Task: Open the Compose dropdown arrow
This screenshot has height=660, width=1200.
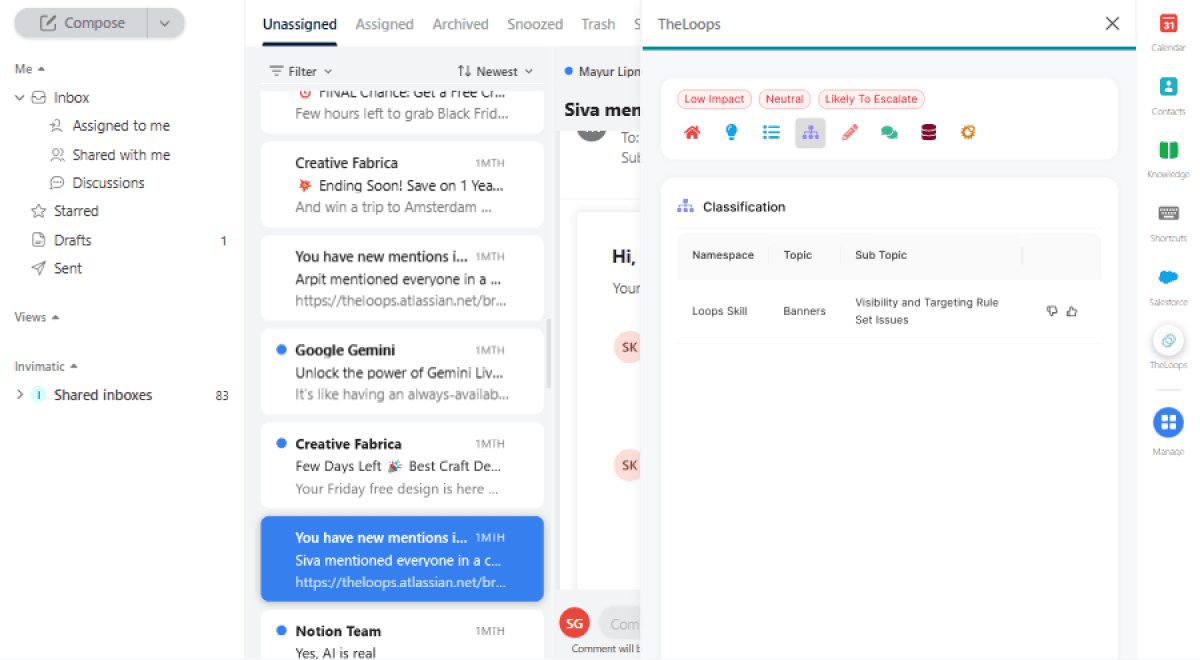Action: (165, 23)
